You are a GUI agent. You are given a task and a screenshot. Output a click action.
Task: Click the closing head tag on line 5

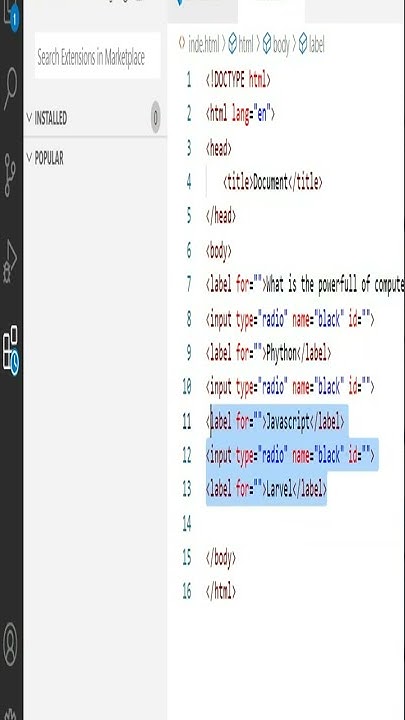[x=220, y=215]
